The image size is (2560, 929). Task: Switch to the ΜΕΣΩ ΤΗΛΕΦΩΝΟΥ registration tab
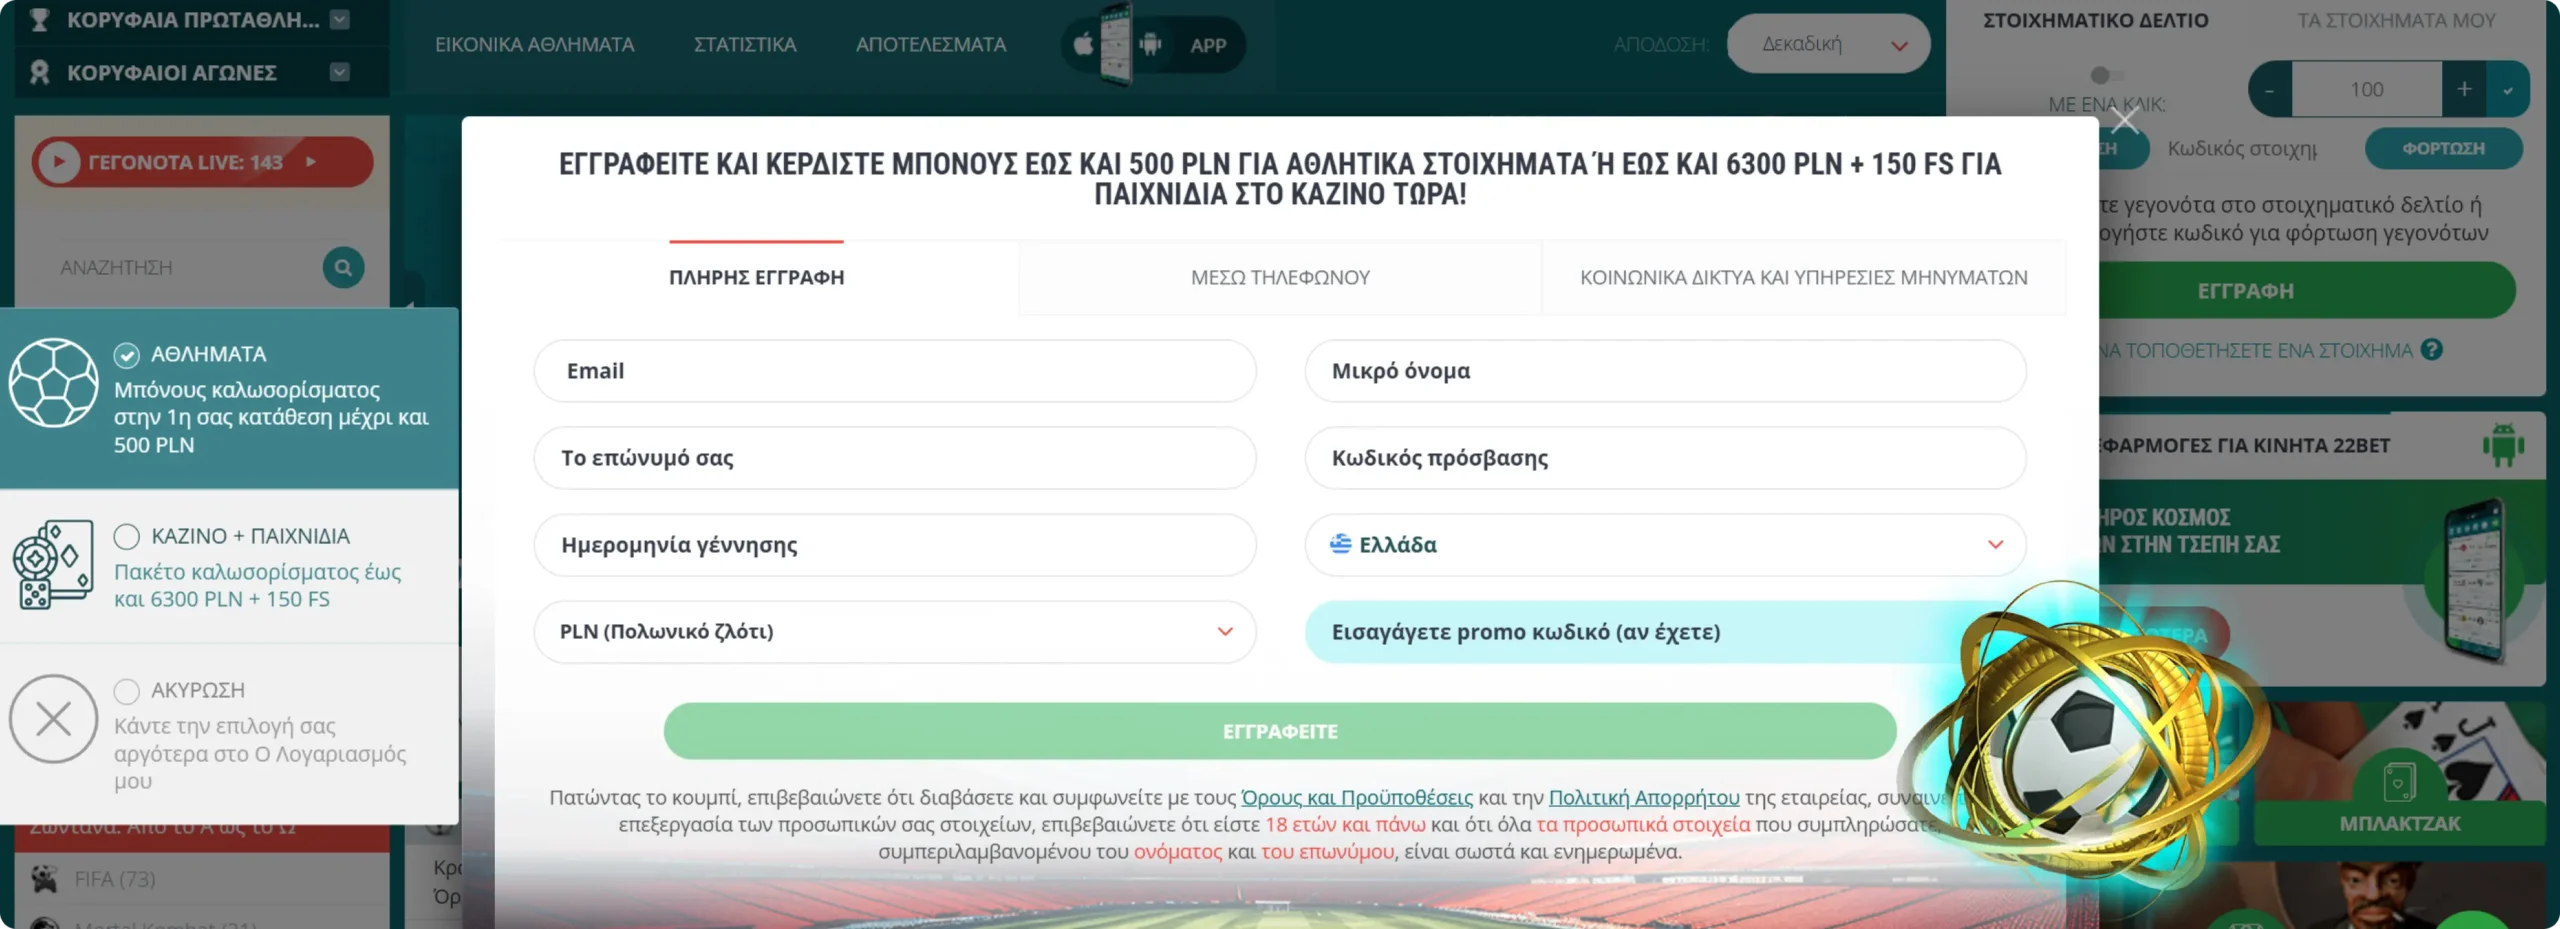(1281, 277)
